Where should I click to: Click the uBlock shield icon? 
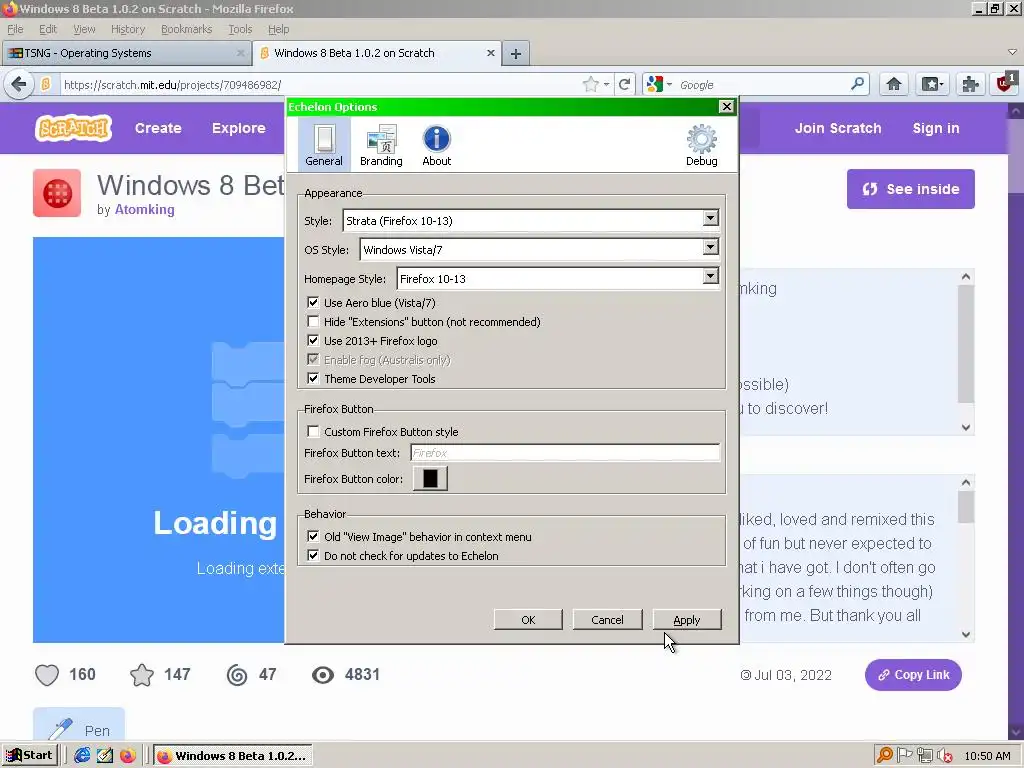[x=1006, y=83]
